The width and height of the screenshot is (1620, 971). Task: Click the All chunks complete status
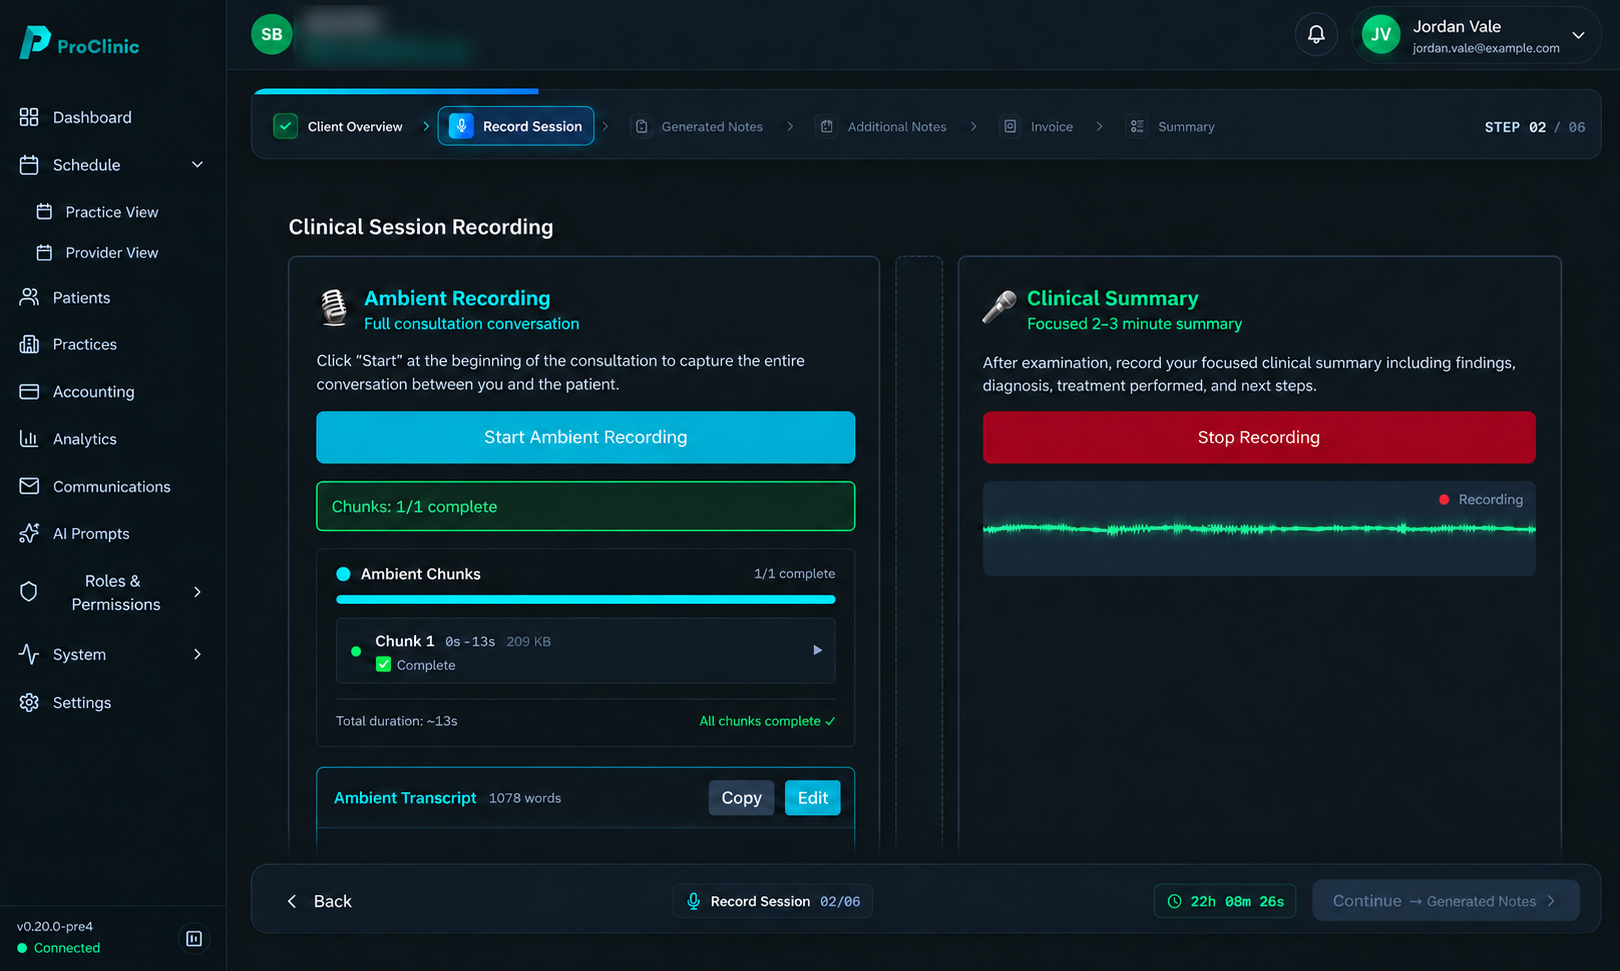click(x=767, y=721)
